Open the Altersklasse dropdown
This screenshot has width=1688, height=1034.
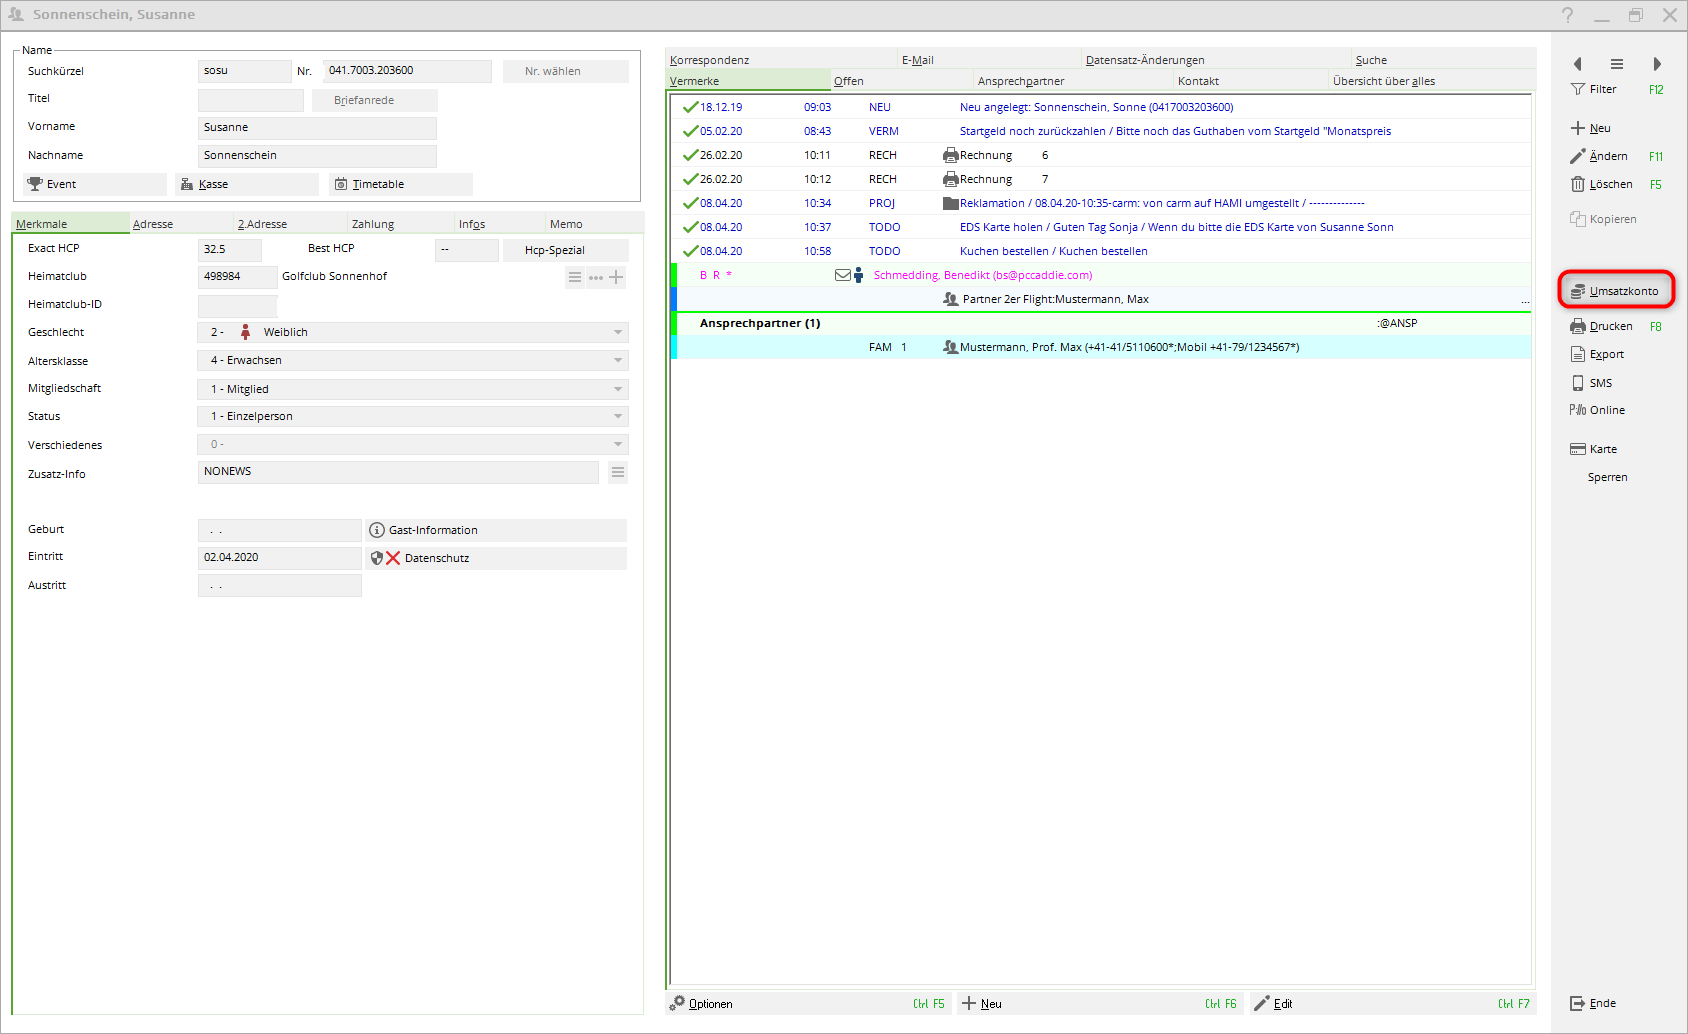tap(618, 360)
